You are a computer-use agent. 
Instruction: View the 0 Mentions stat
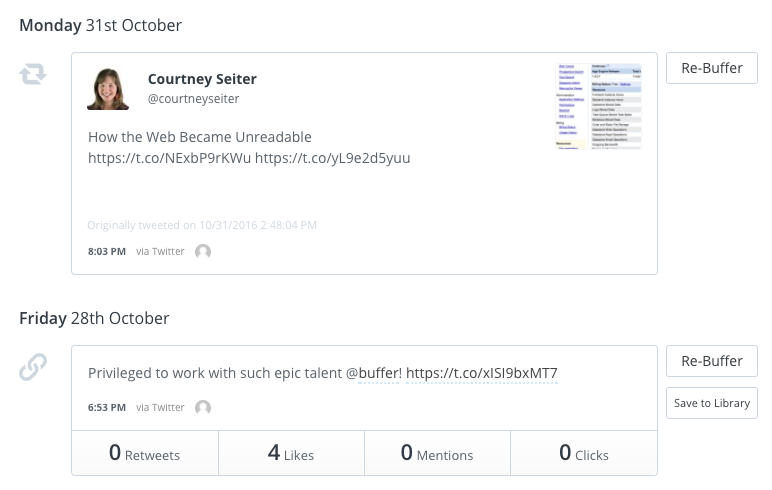tap(437, 453)
